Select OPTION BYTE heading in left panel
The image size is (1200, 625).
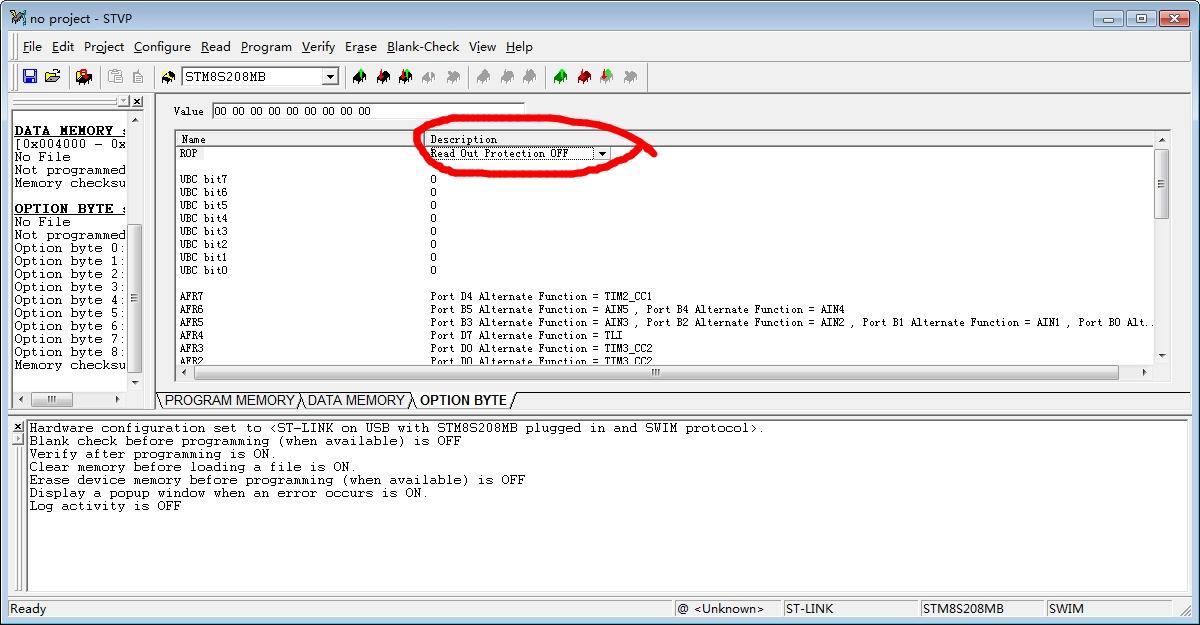click(70, 209)
